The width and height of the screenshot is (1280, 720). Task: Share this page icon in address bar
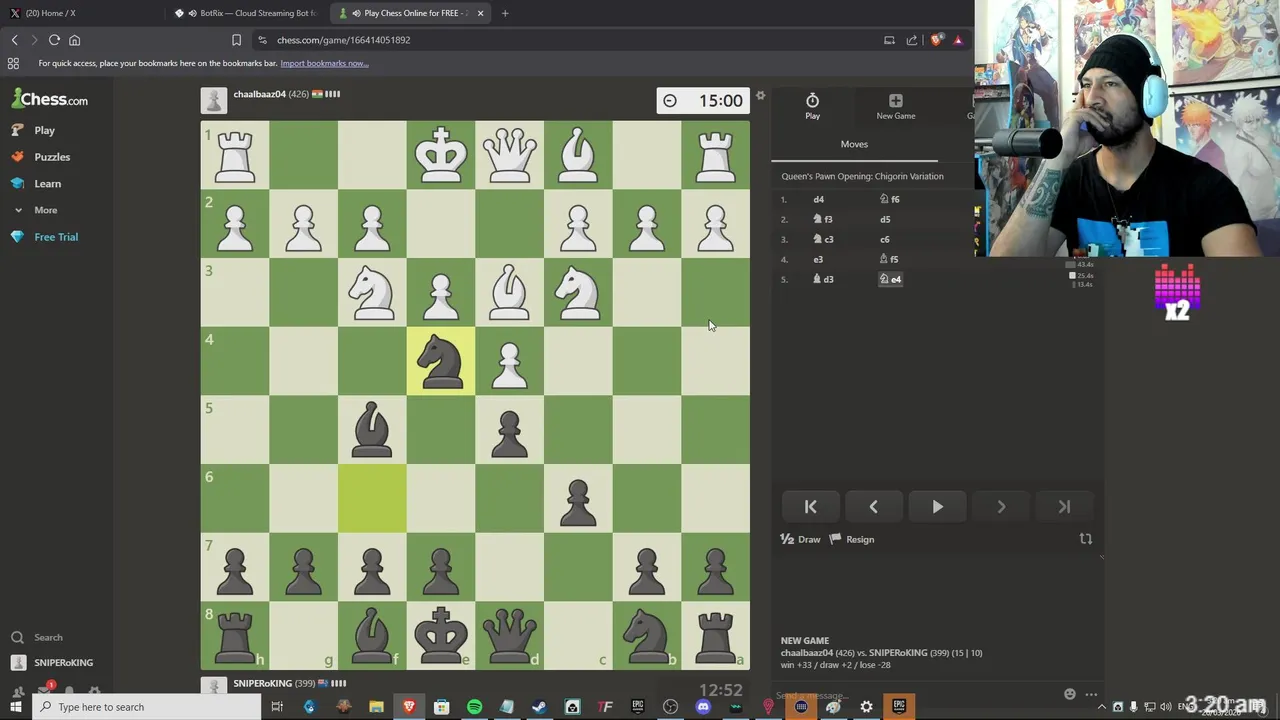coord(911,40)
